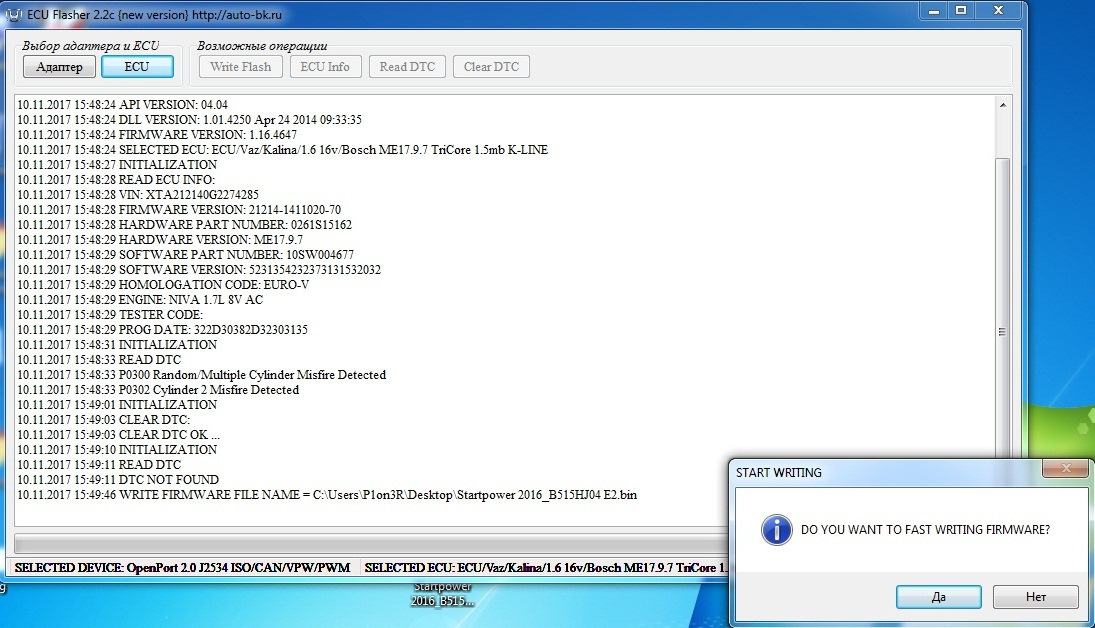Click the DO YOU WANT TO FAST WRITING message
The width and height of the screenshot is (1095, 628).
pyautogui.click(x=925, y=530)
